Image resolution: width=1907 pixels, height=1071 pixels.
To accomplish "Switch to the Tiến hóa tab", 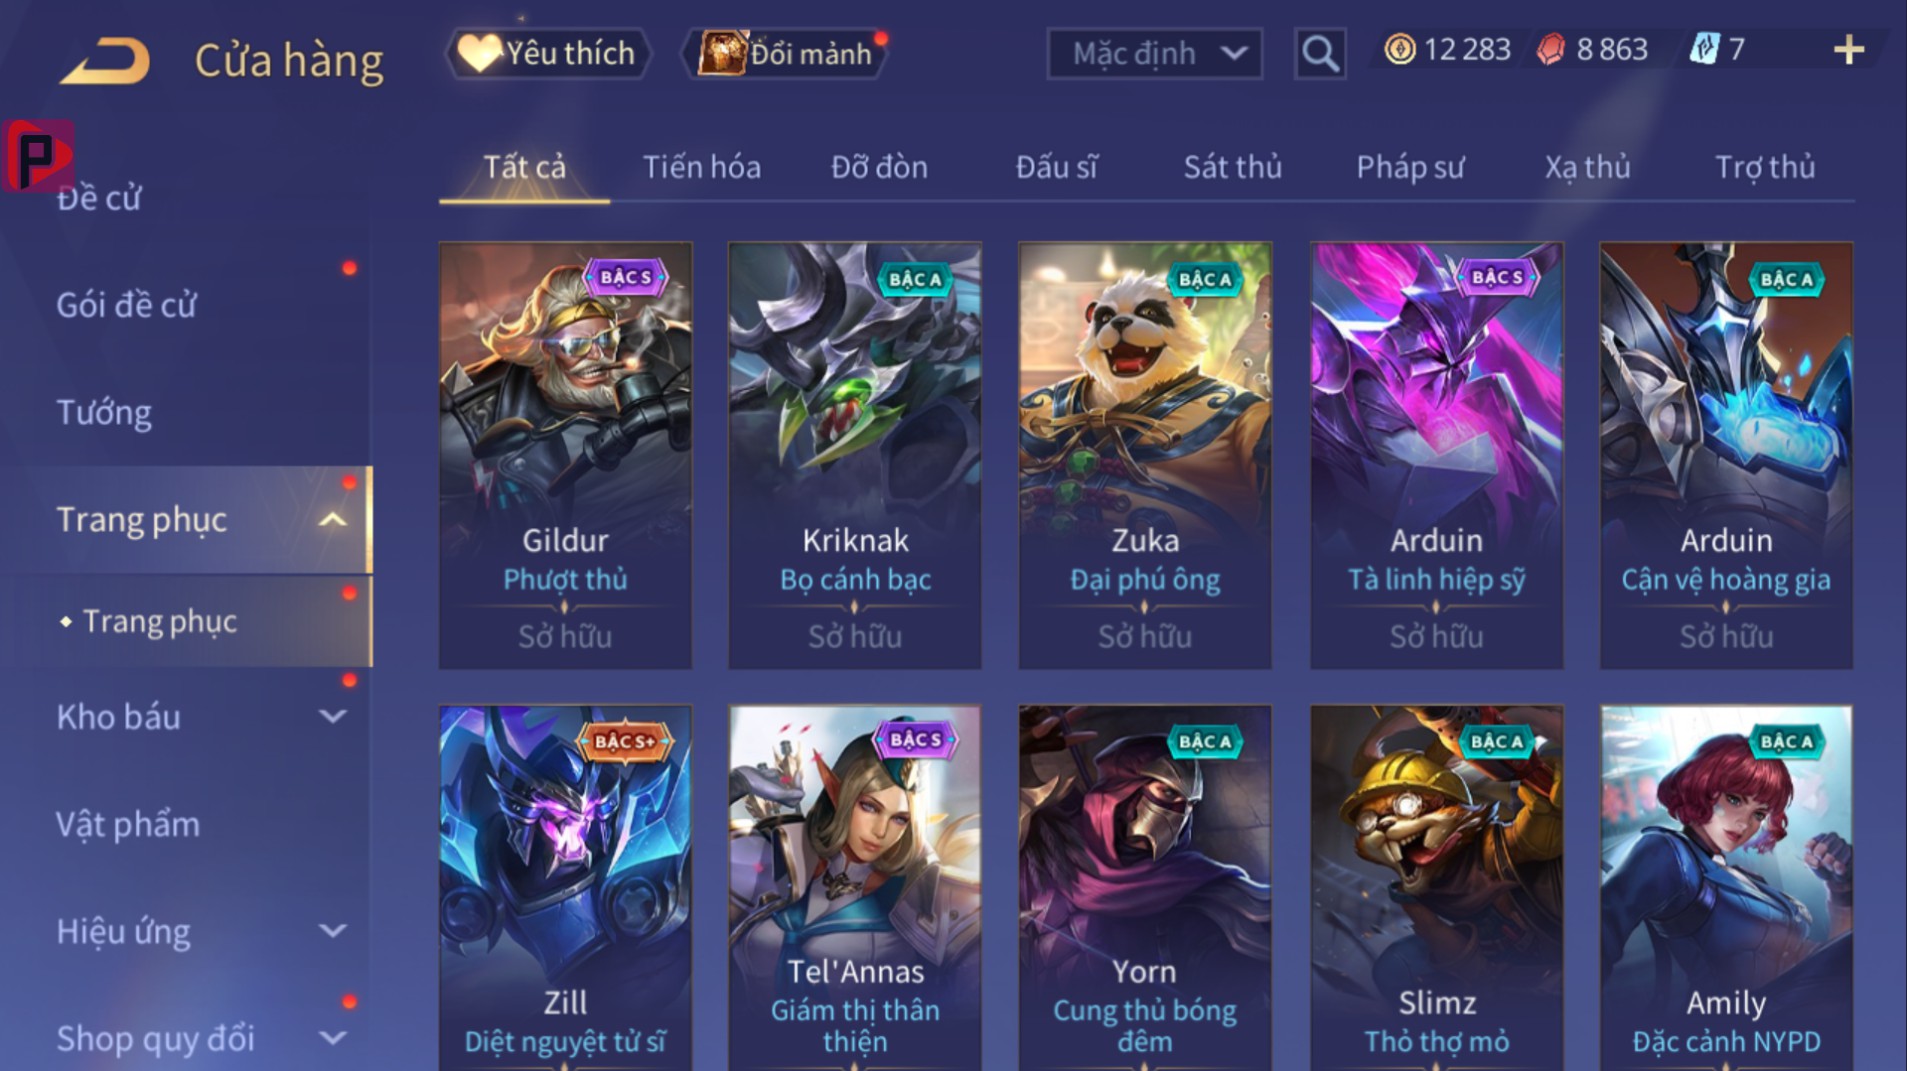I will click(x=701, y=167).
